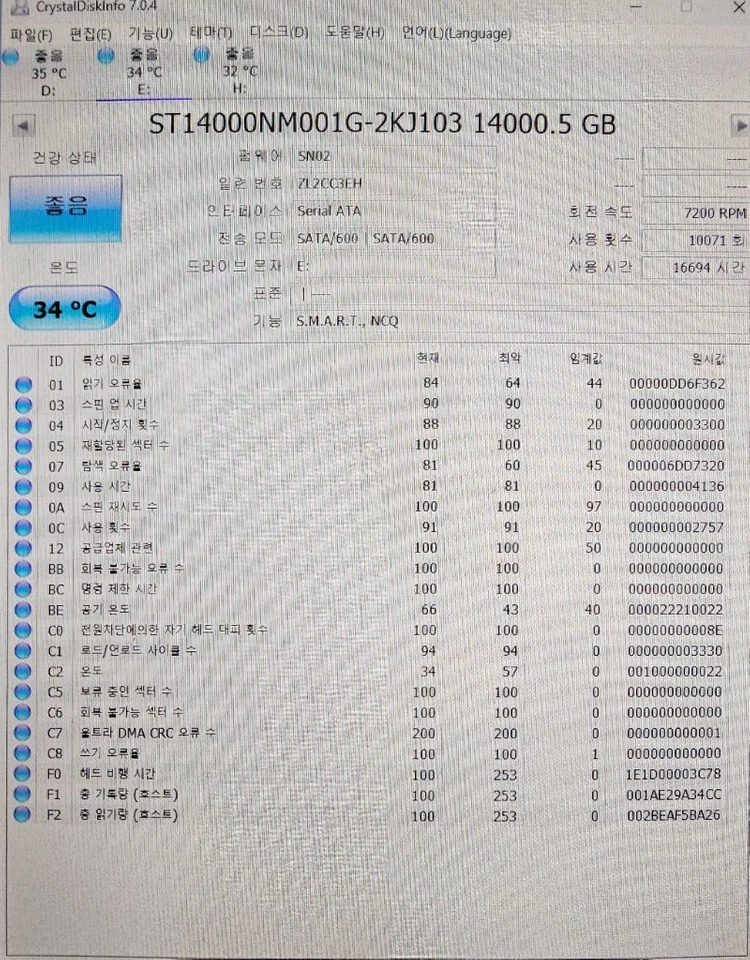Select the 읽기 오류율 attribute row
Screen dimensions: 750x960
(x=370, y=384)
